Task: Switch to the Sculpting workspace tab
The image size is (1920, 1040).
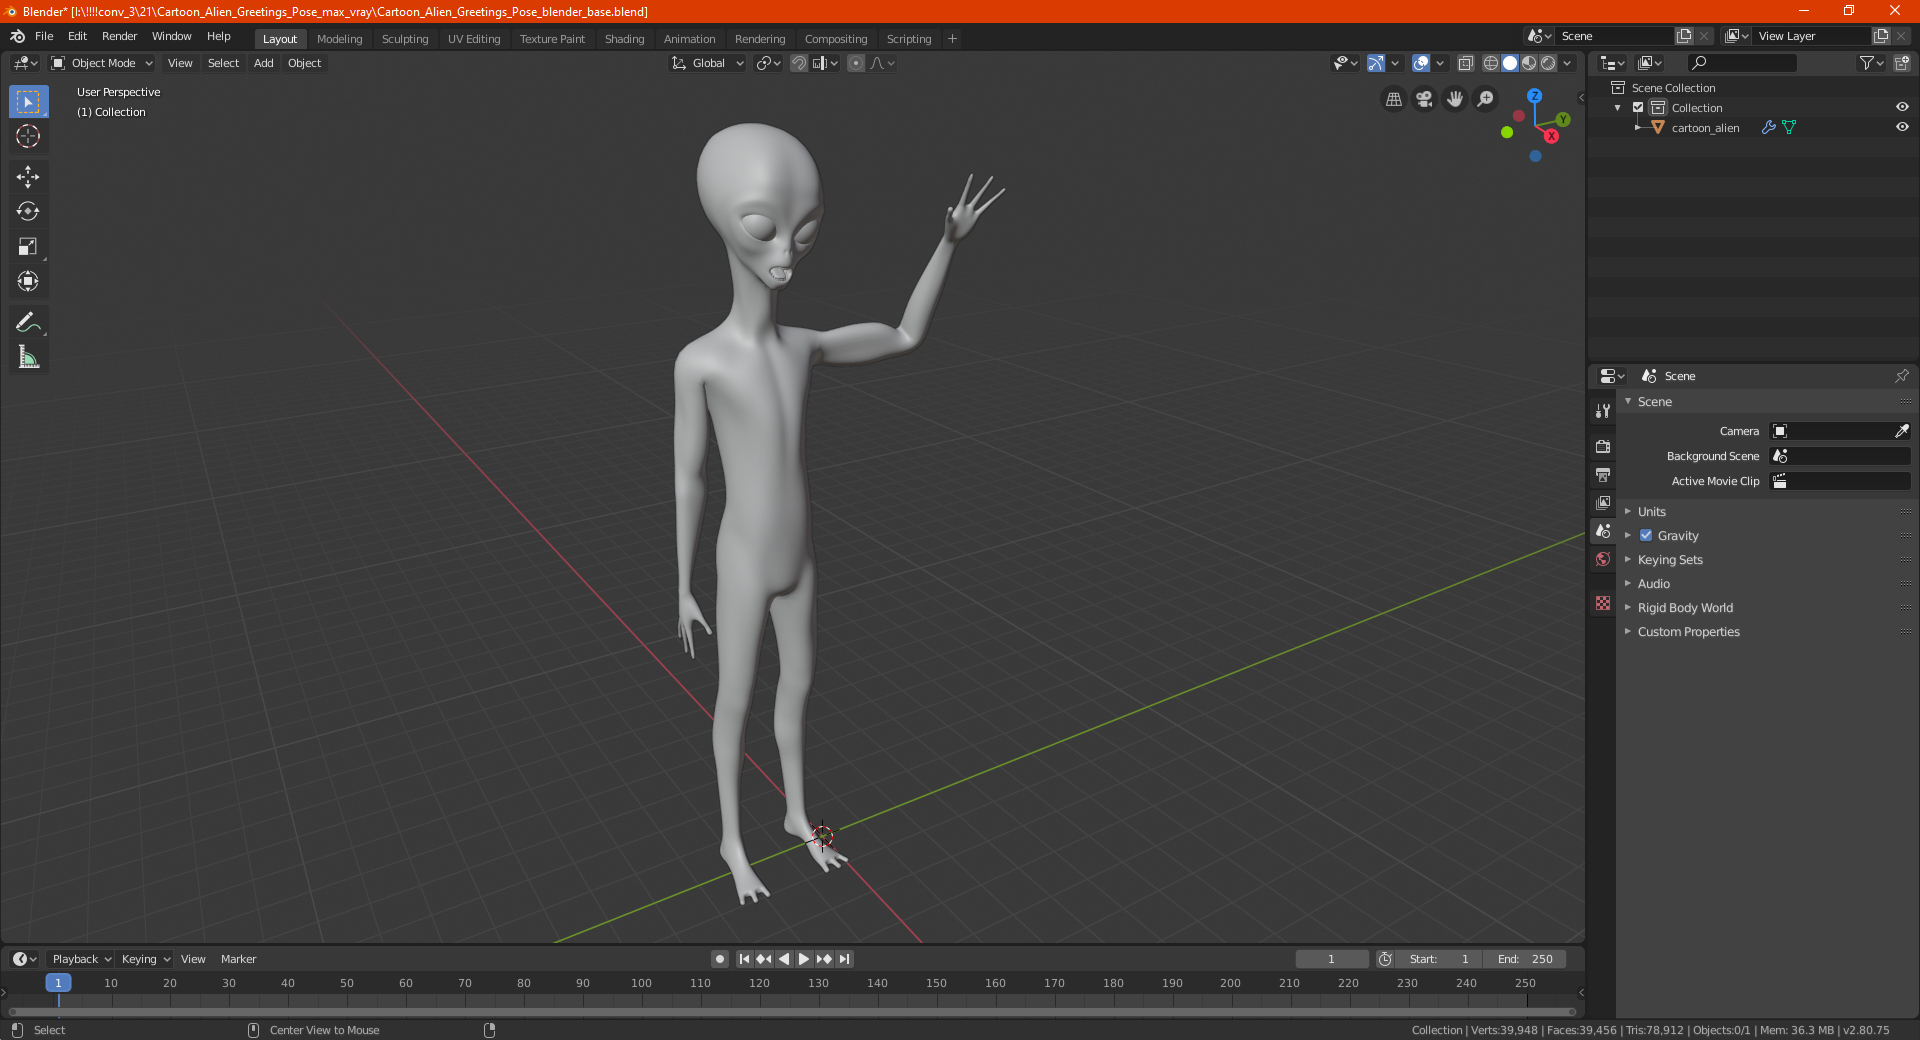Action: [x=405, y=39]
